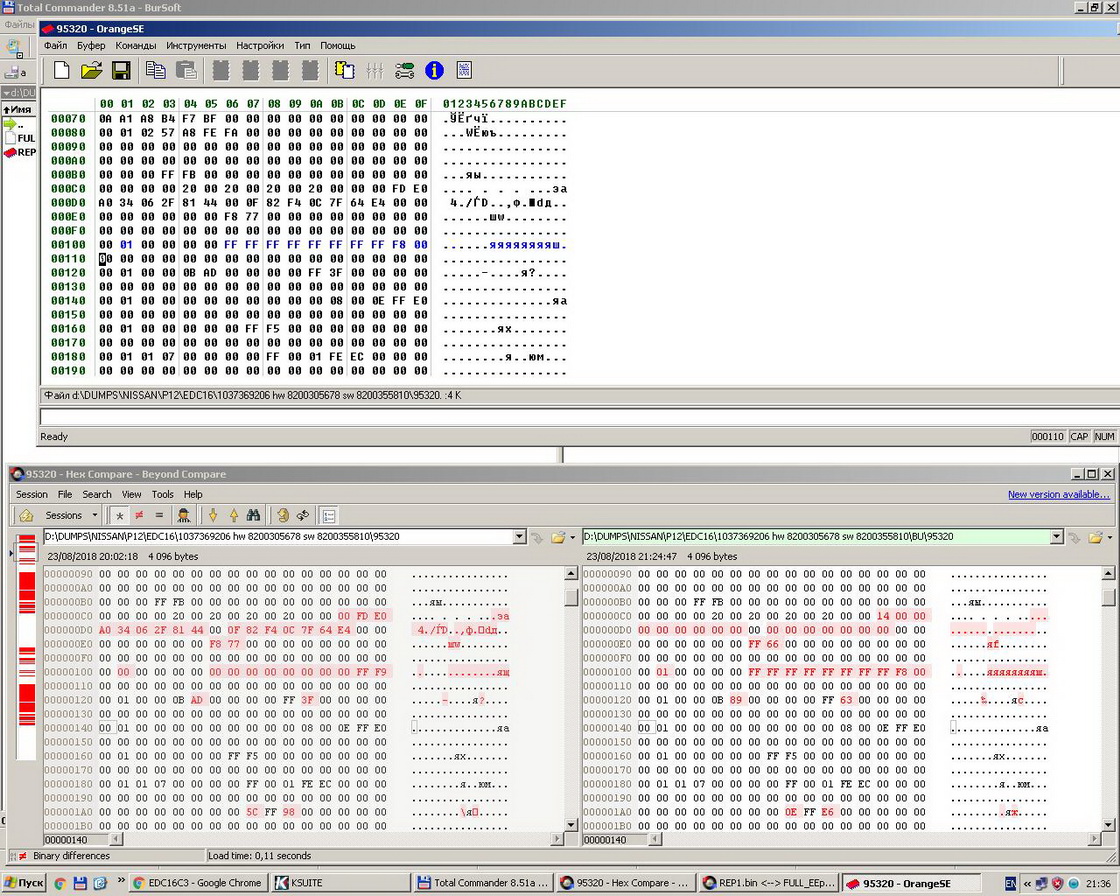The image size is (1120, 896).
Task: Click the Swap sides icon in Beyond Compare
Action: [302, 515]
